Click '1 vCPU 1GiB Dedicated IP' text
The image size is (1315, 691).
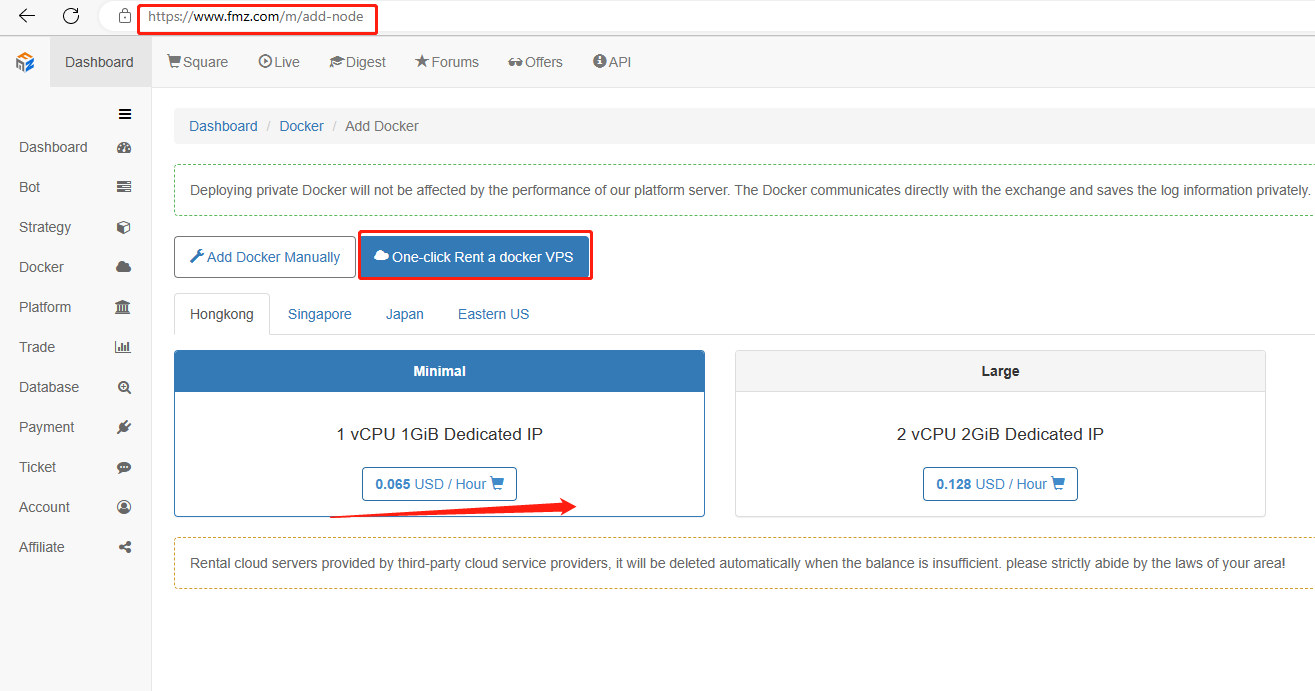[439, 434]
